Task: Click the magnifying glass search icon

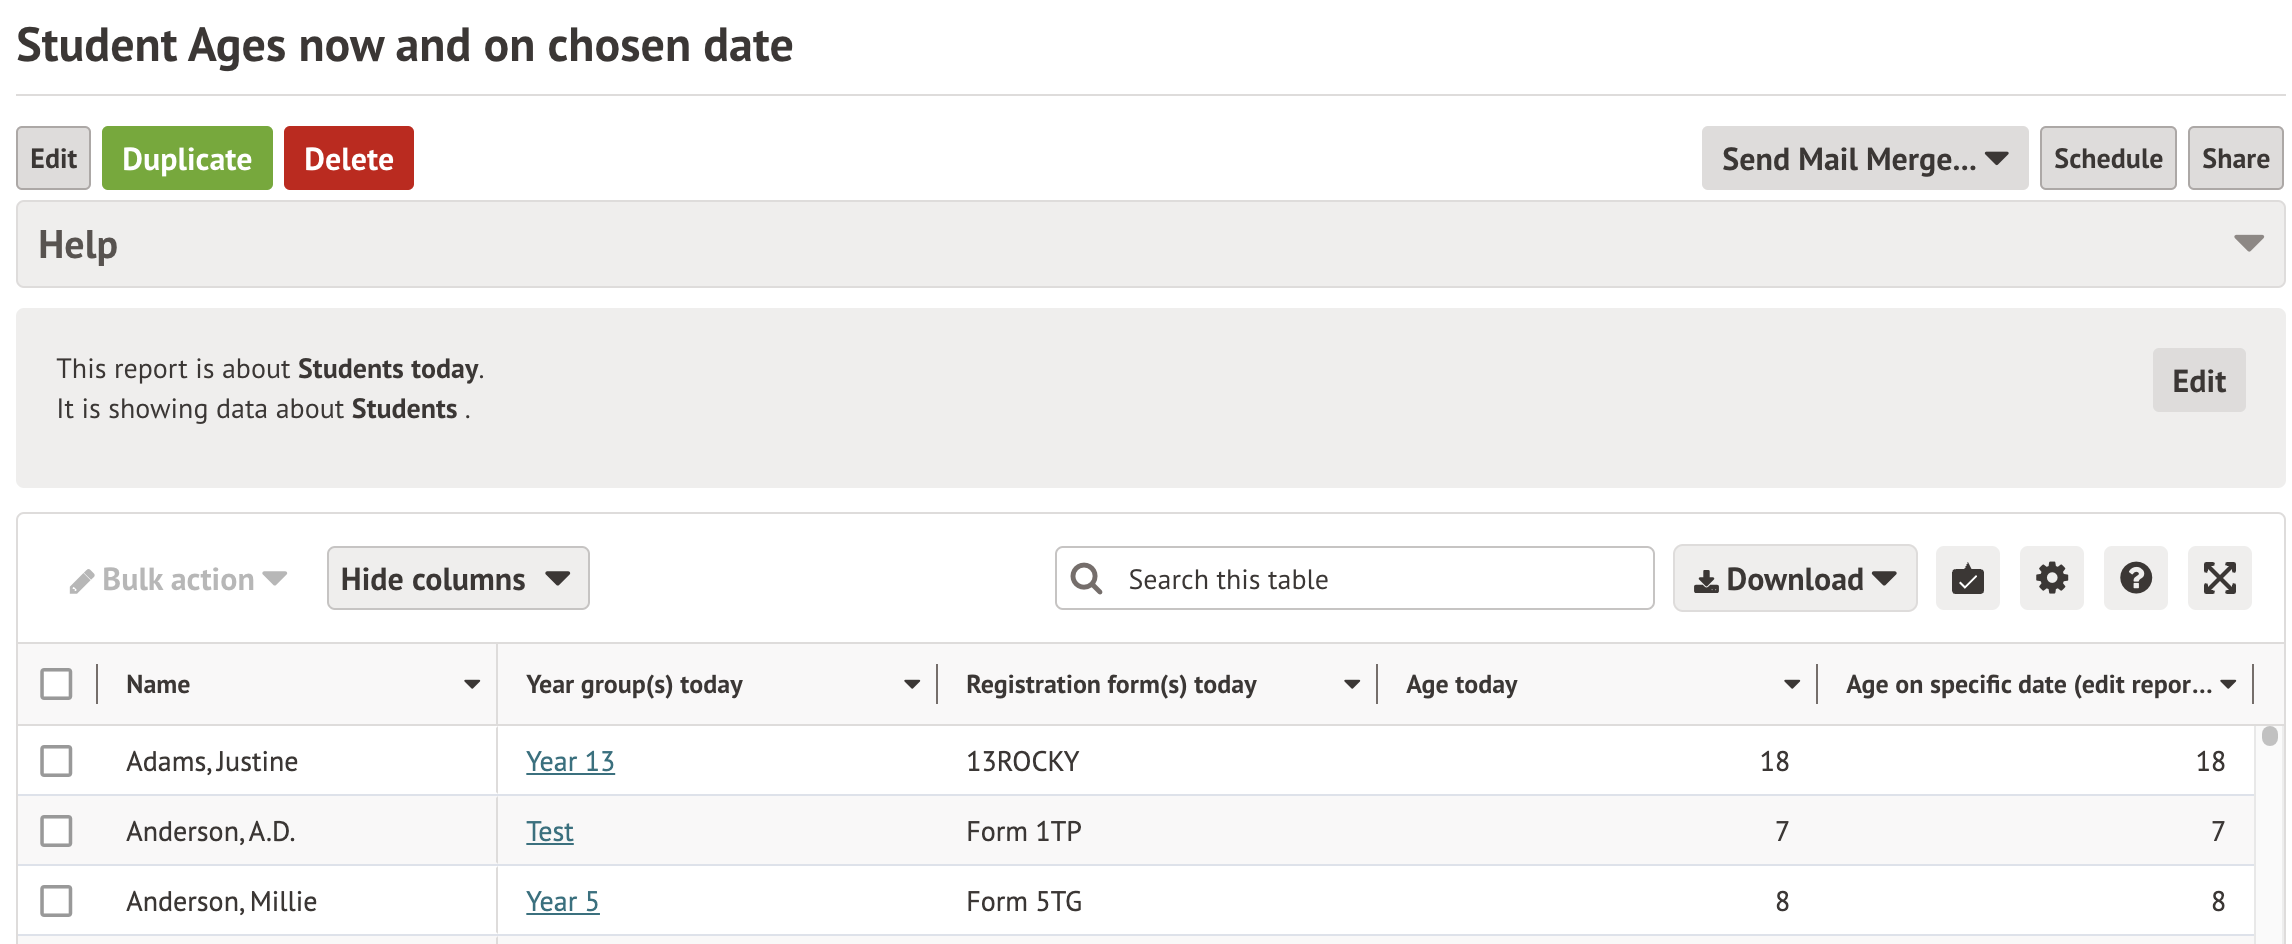Action: 1086,579
